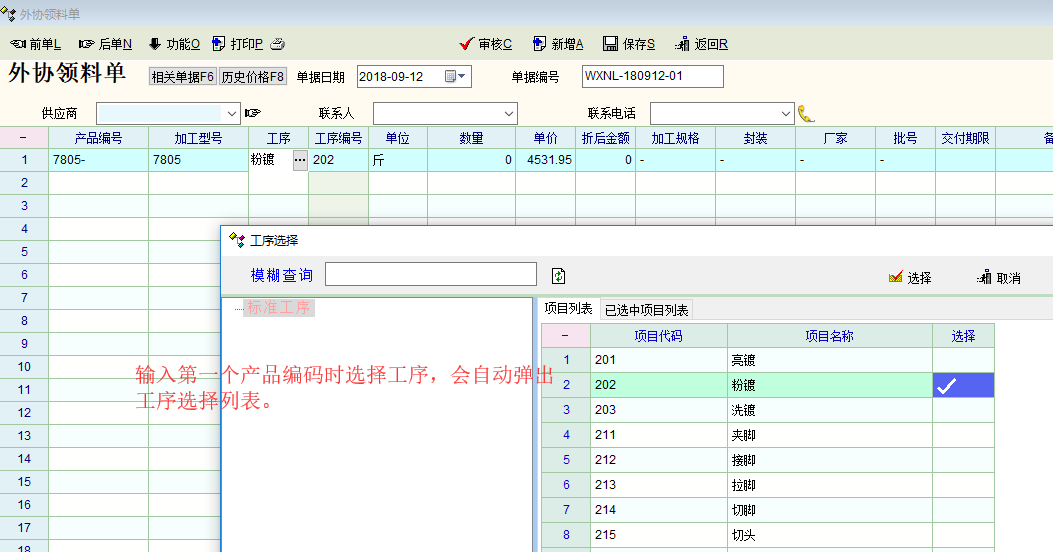Click the small printer icon after 打印P

point(278,44)
